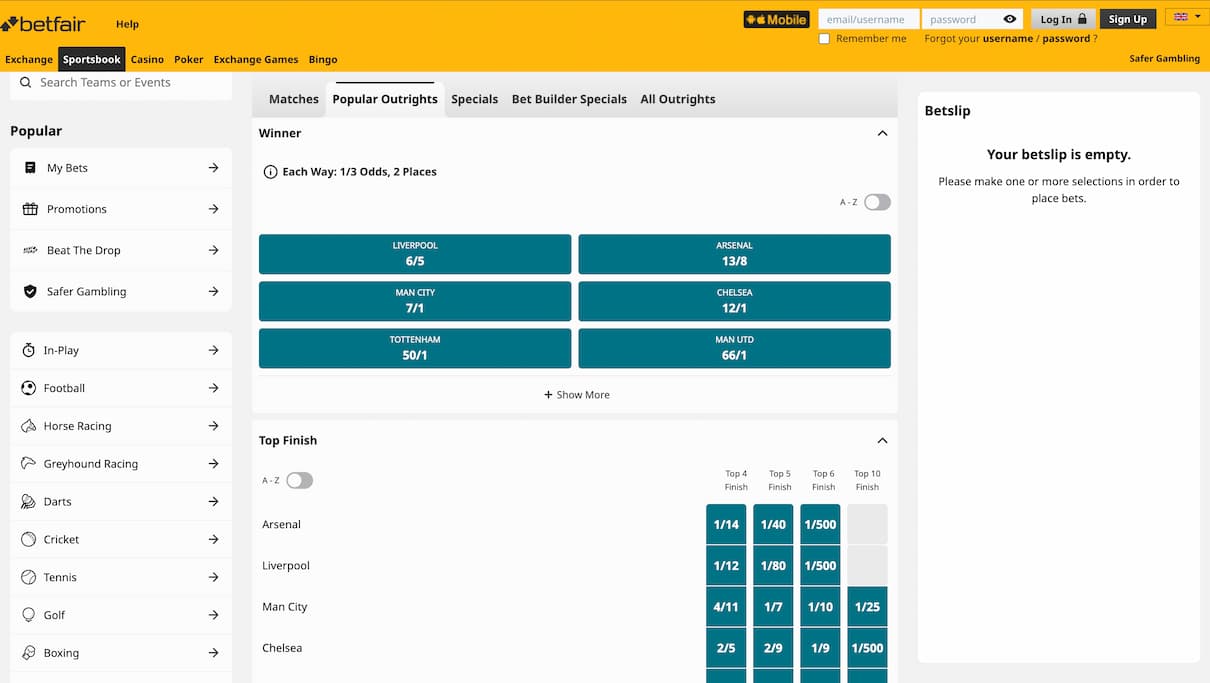
Task: Show password with the eye icon
Action: [1010, 19]
